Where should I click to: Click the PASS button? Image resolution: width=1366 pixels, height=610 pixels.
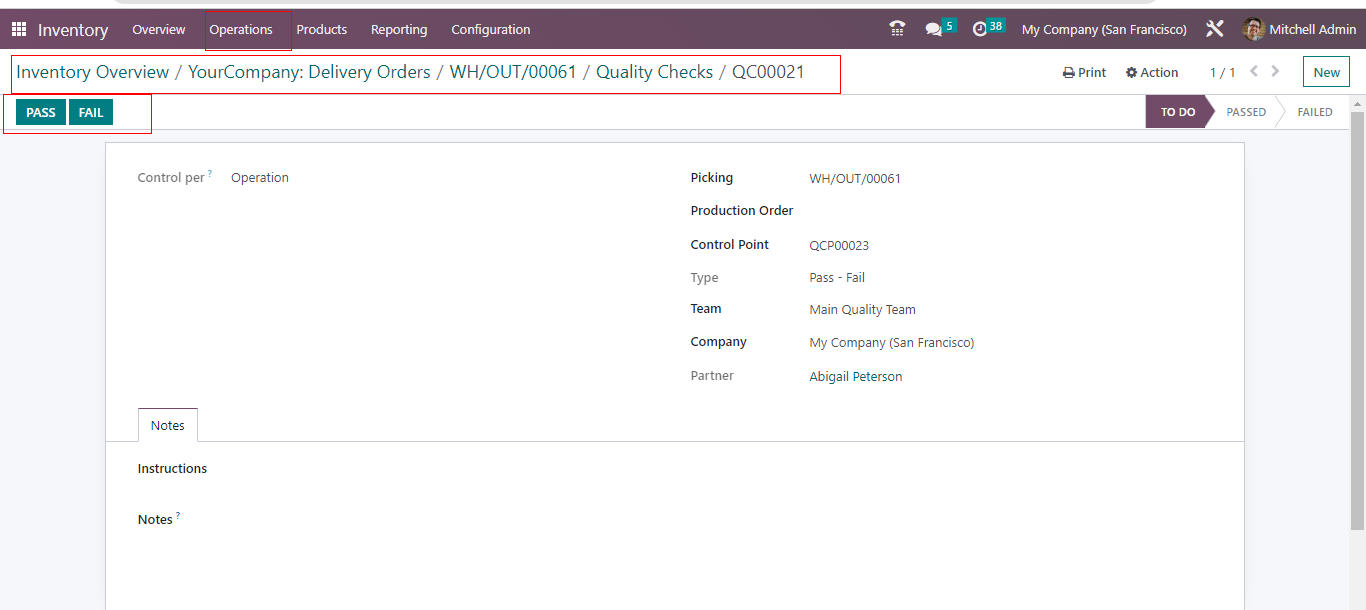(41, 112)
